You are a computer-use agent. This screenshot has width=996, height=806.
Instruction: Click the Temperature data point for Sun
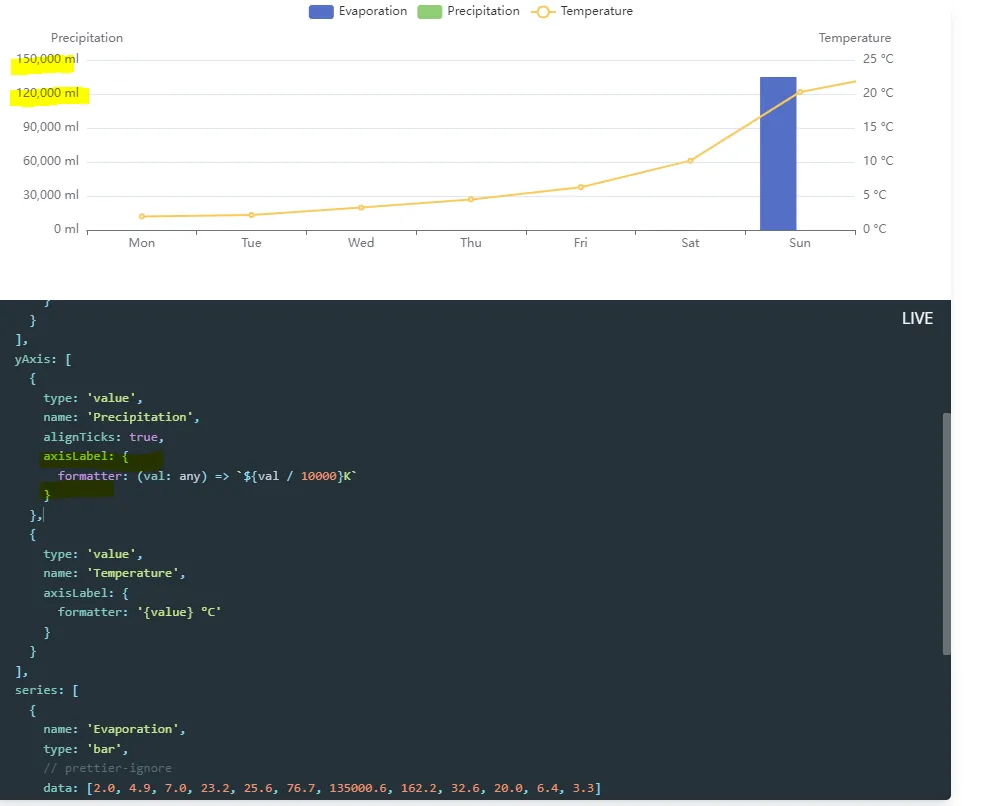coord(800,92)
